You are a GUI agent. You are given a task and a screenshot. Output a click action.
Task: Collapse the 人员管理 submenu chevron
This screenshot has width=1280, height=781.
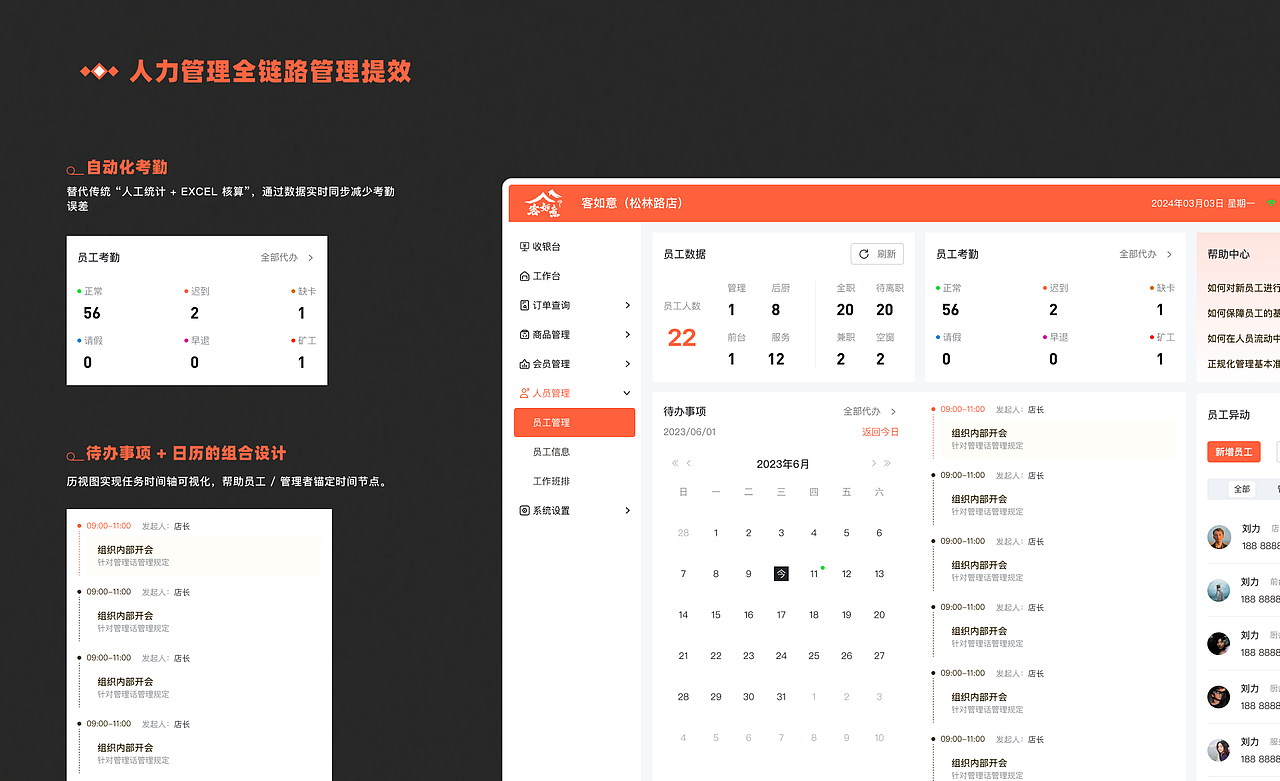(x=627, y=393)
